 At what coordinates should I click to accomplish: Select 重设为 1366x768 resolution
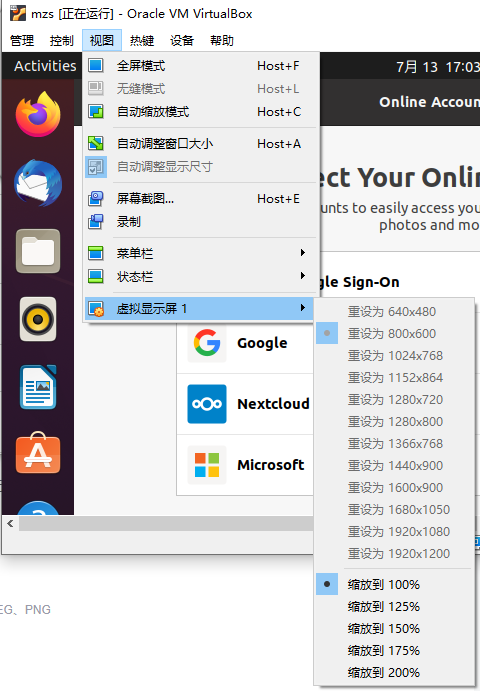(394, 444)
